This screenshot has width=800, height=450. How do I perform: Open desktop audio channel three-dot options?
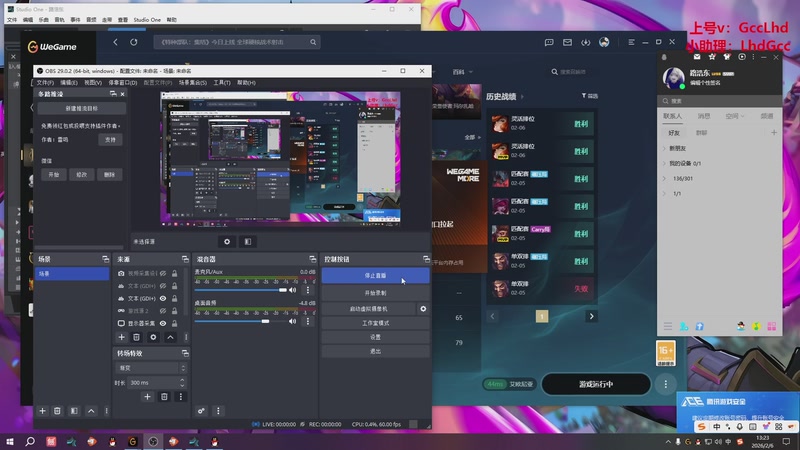point(308,321)
